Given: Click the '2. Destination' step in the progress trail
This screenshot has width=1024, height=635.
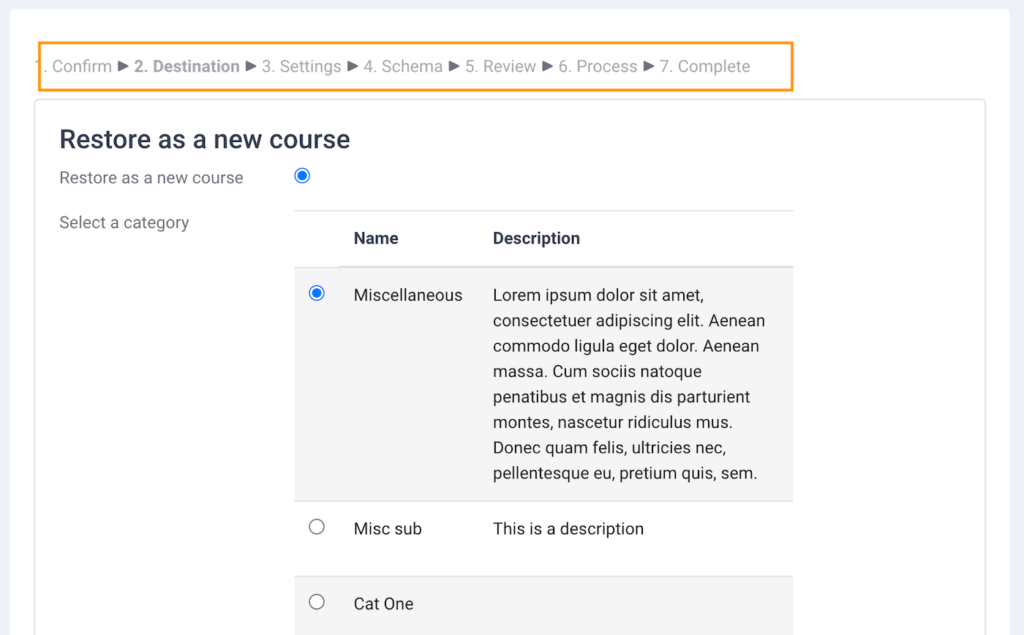Looking at the screenshot, I should 187,67.
